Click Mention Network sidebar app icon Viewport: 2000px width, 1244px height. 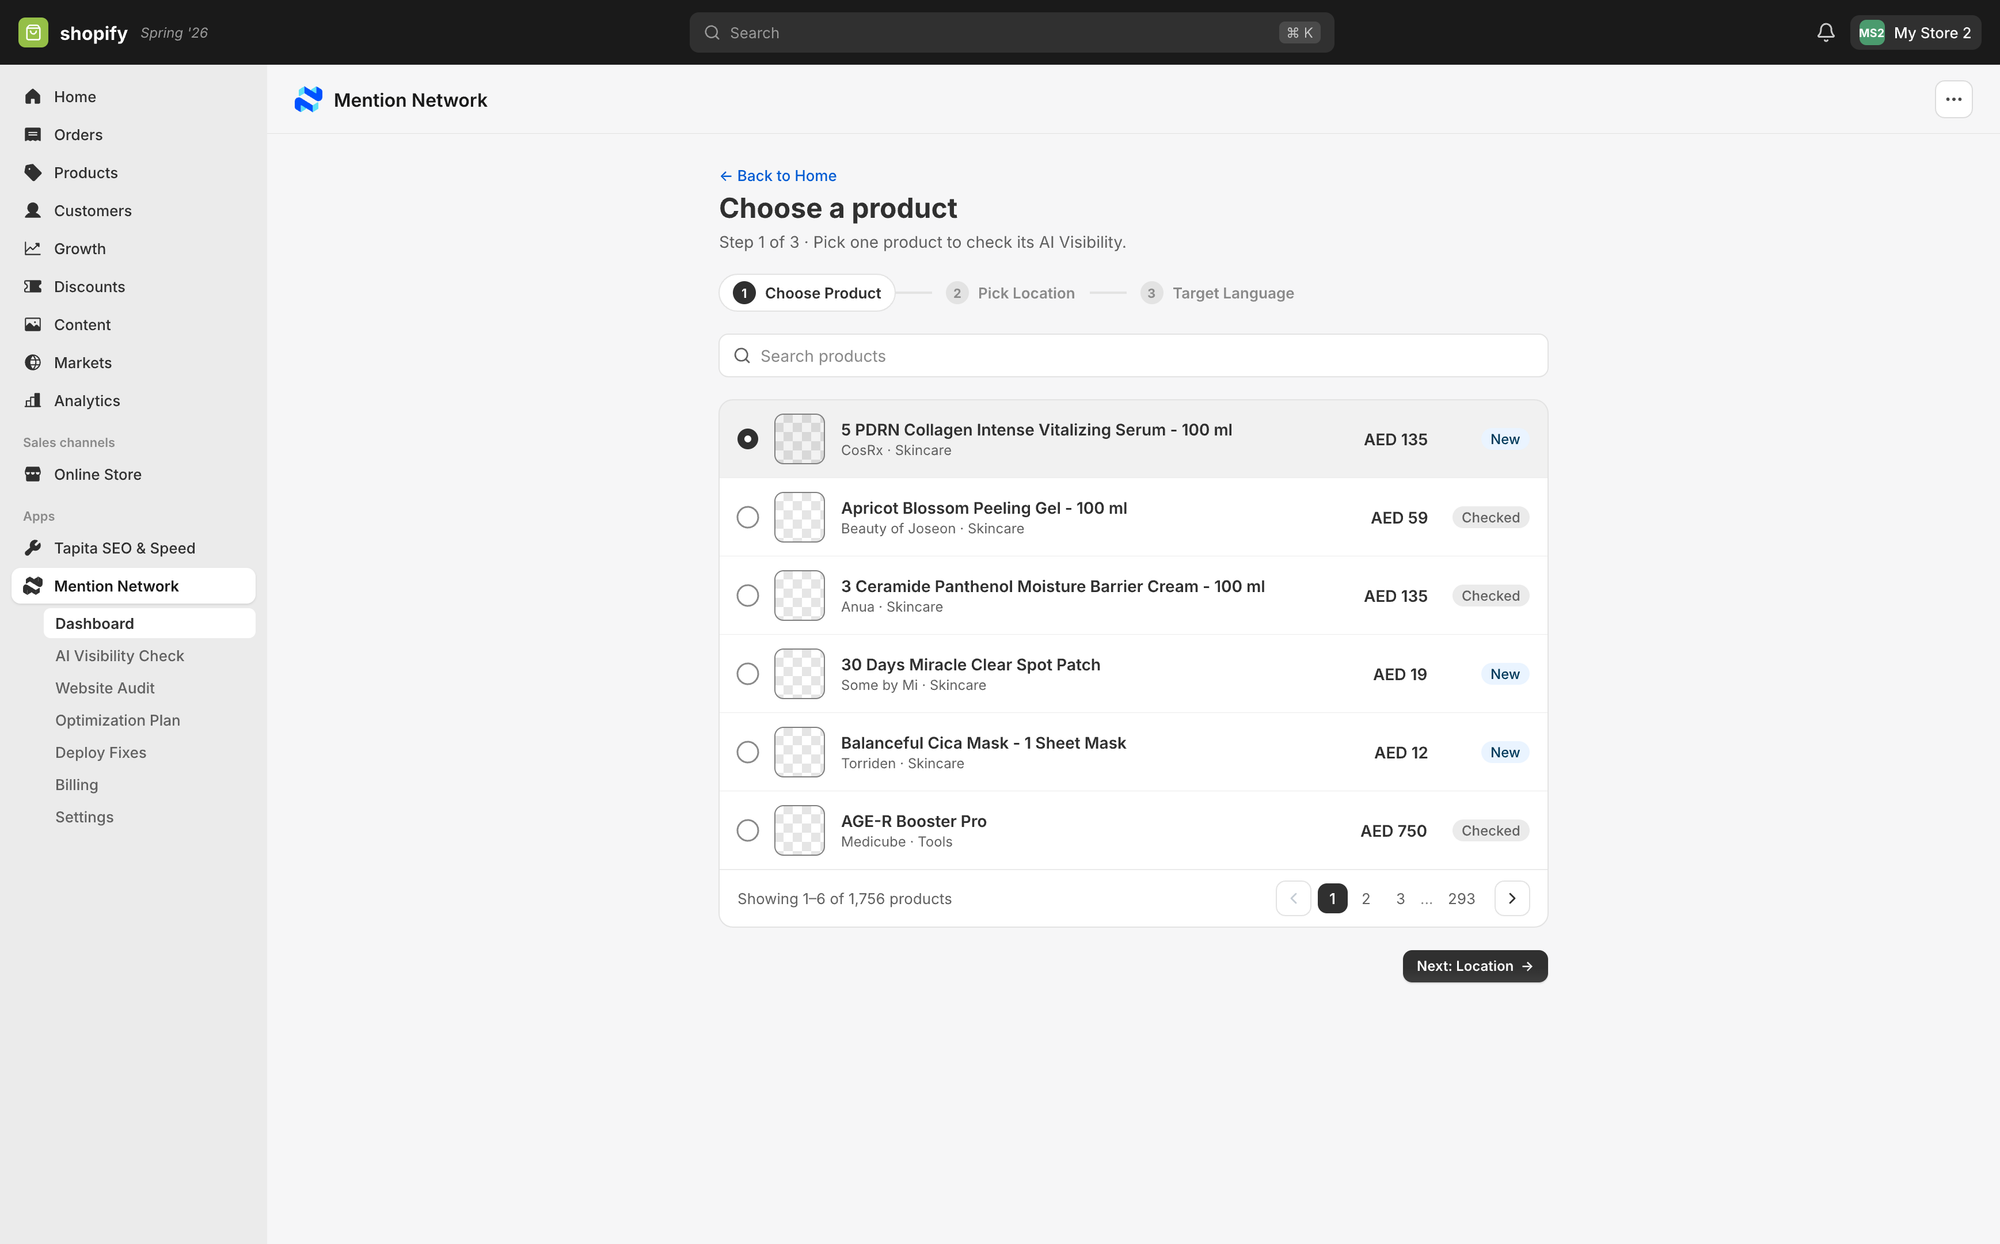(33, 586)
